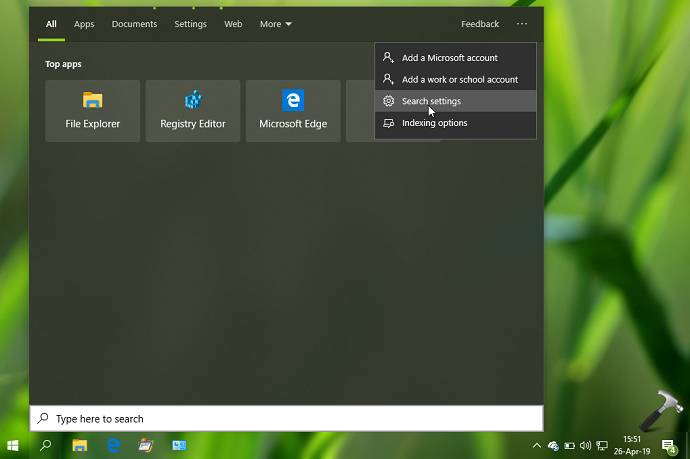Open the Feedback link
690x459 pixels.
click(x=480, y=24)
